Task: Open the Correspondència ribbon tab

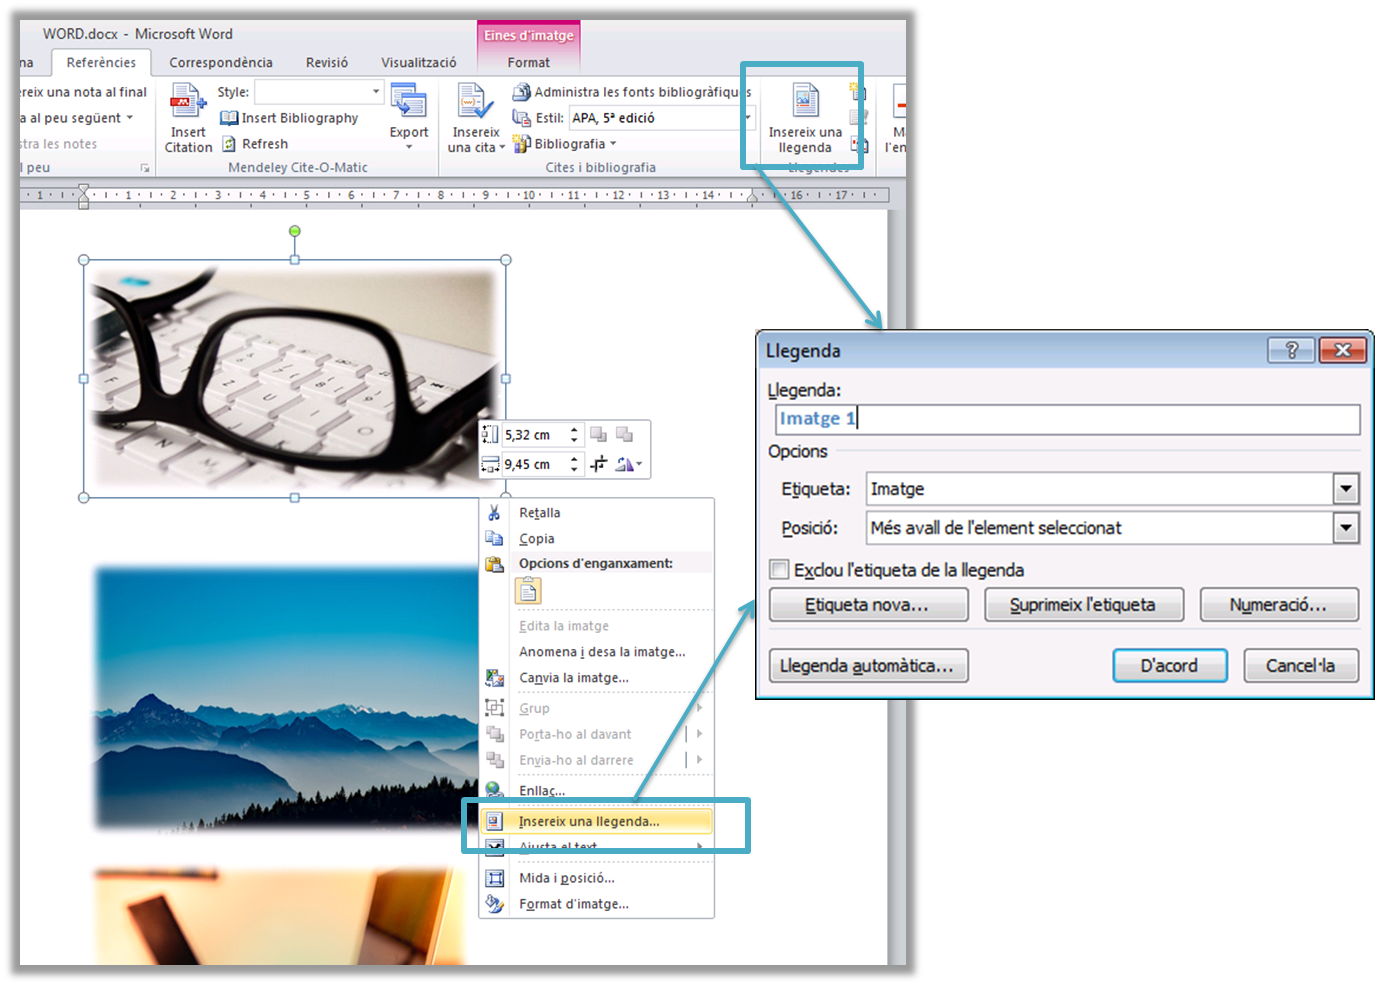Action: point(221,62)
